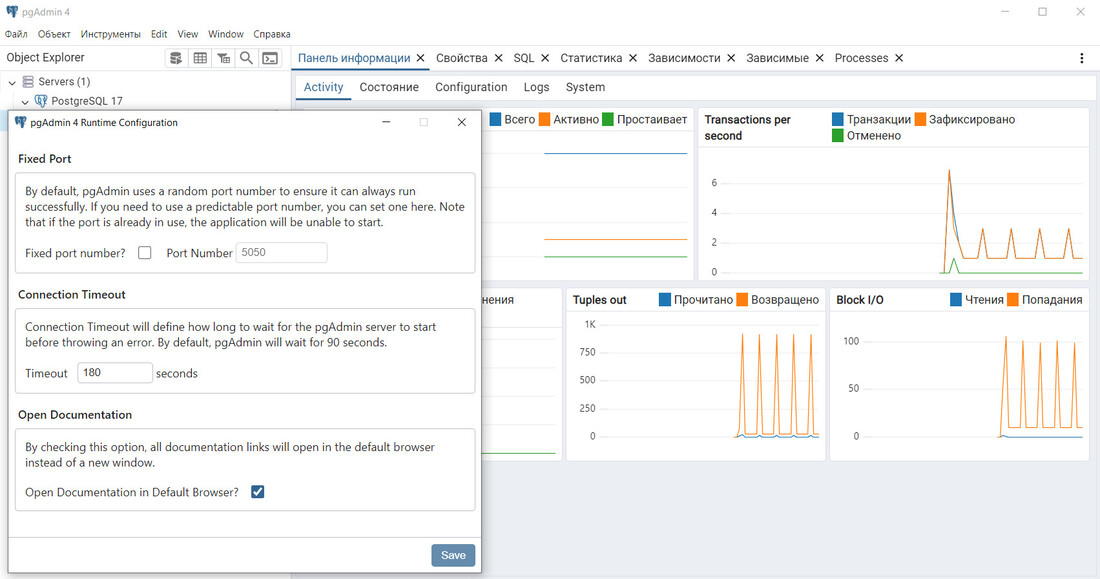
Task: Open the Logs sub-tab
Action: pos(537,87)
